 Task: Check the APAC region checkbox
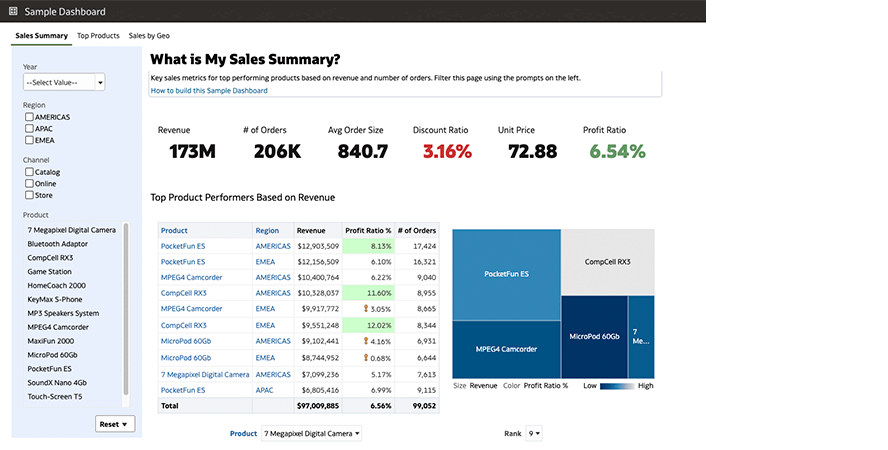pos(29,128)
